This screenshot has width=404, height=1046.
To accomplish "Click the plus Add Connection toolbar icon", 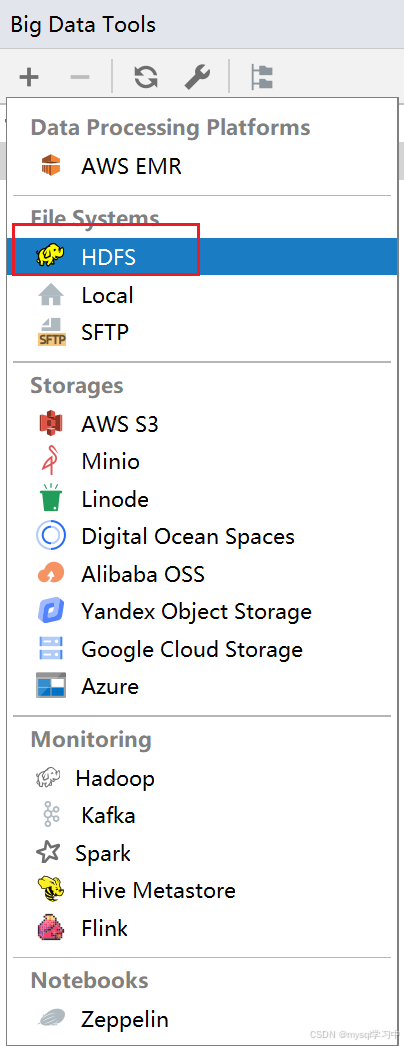I will 29,77.
